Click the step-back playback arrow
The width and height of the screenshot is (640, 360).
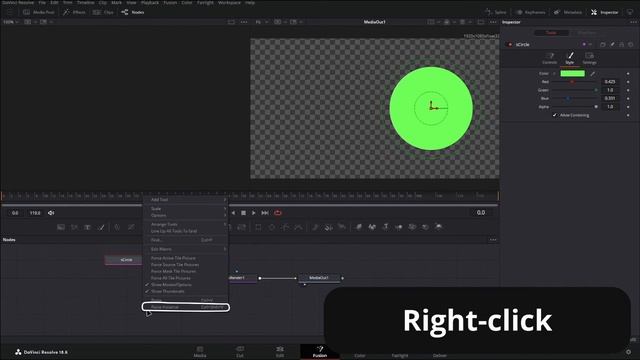[x=233, y=213]
